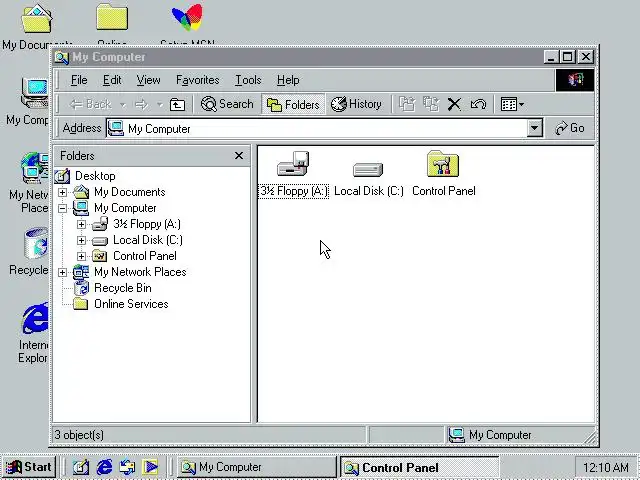Select Control Panel in folder tree
Screen dimensions: 640x480
[144, 256]
